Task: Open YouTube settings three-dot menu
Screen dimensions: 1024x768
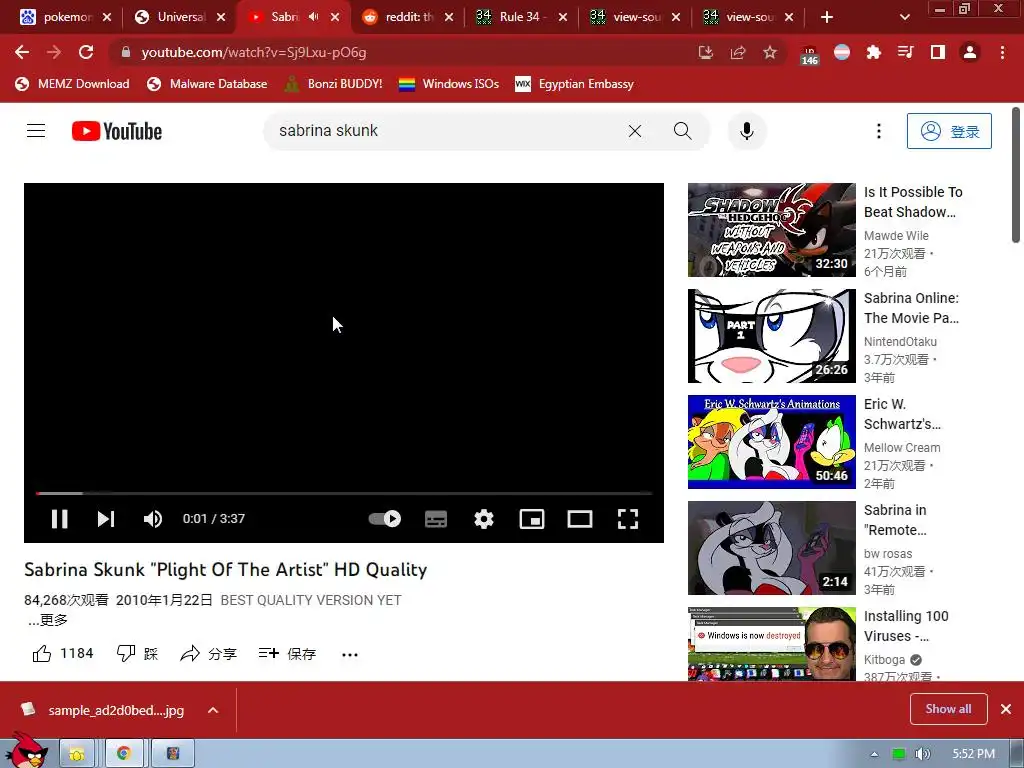Action: [879, 131]
